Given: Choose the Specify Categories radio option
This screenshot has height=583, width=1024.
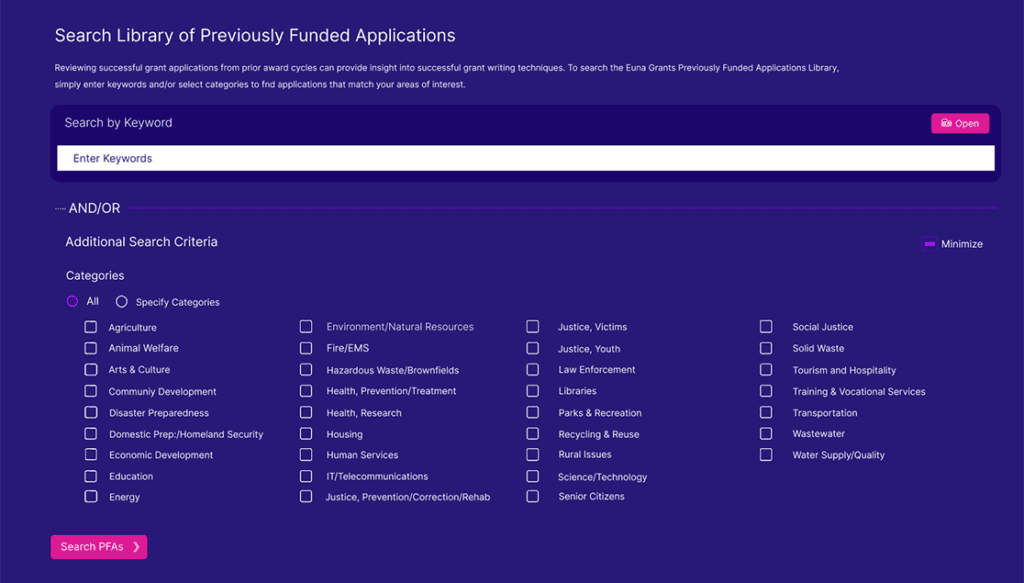Looking at the screenshot, I should pyautogui.click(x=122, y=301).
